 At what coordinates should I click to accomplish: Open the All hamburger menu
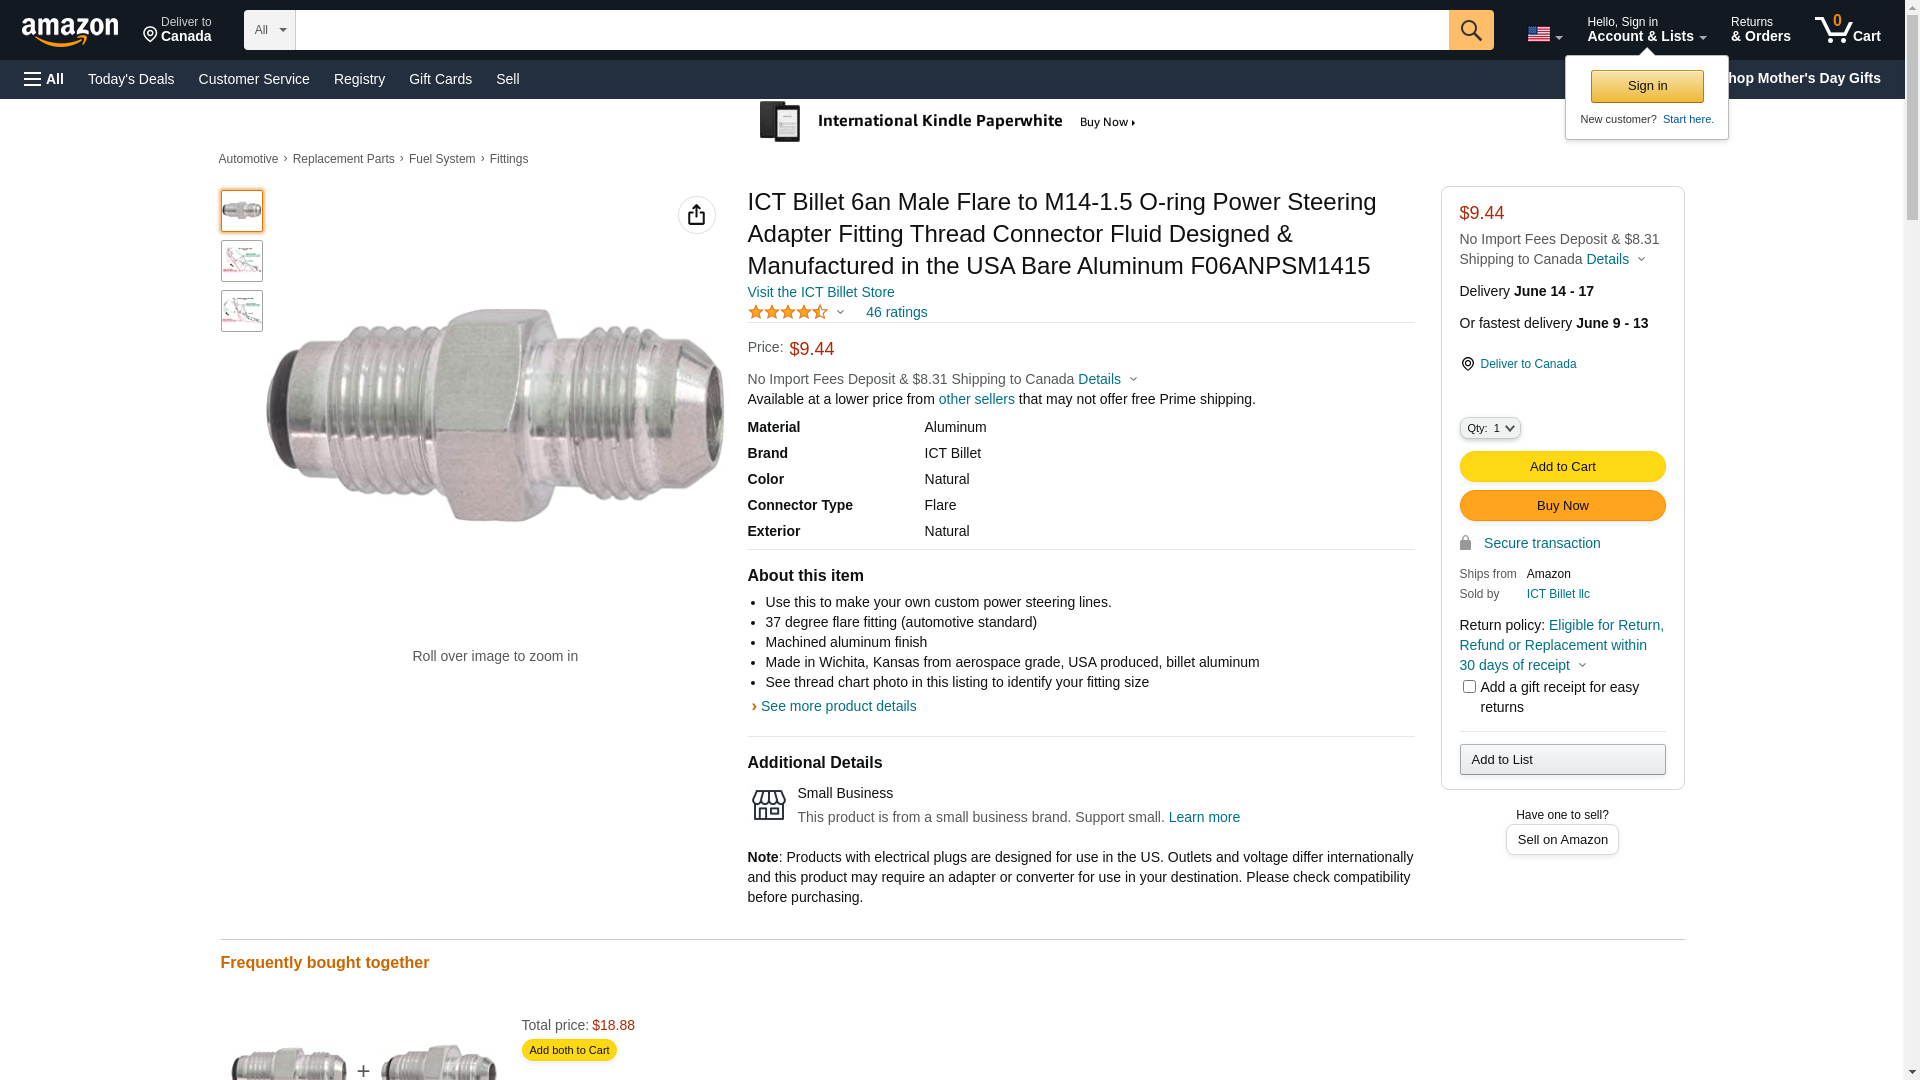click(44, 79)
